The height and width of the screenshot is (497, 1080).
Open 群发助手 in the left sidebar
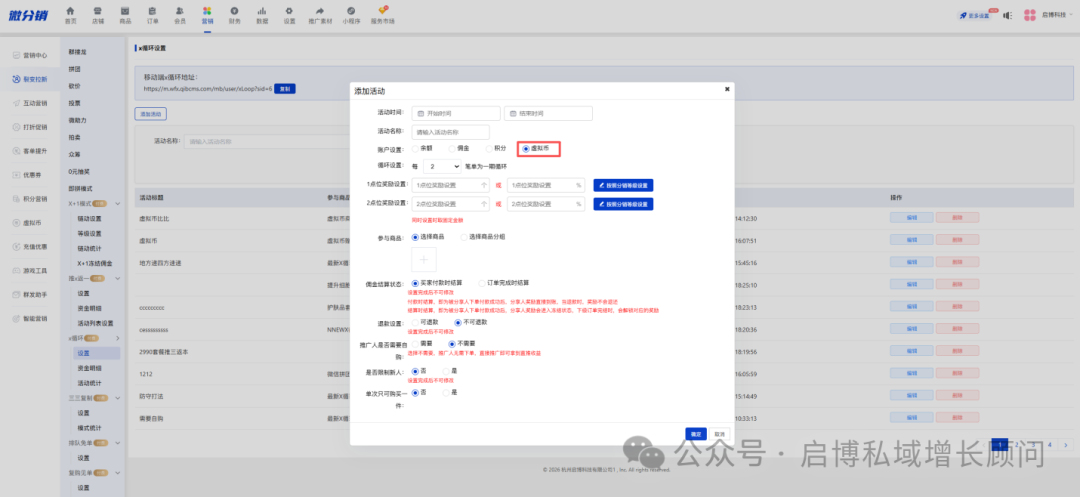30,295
